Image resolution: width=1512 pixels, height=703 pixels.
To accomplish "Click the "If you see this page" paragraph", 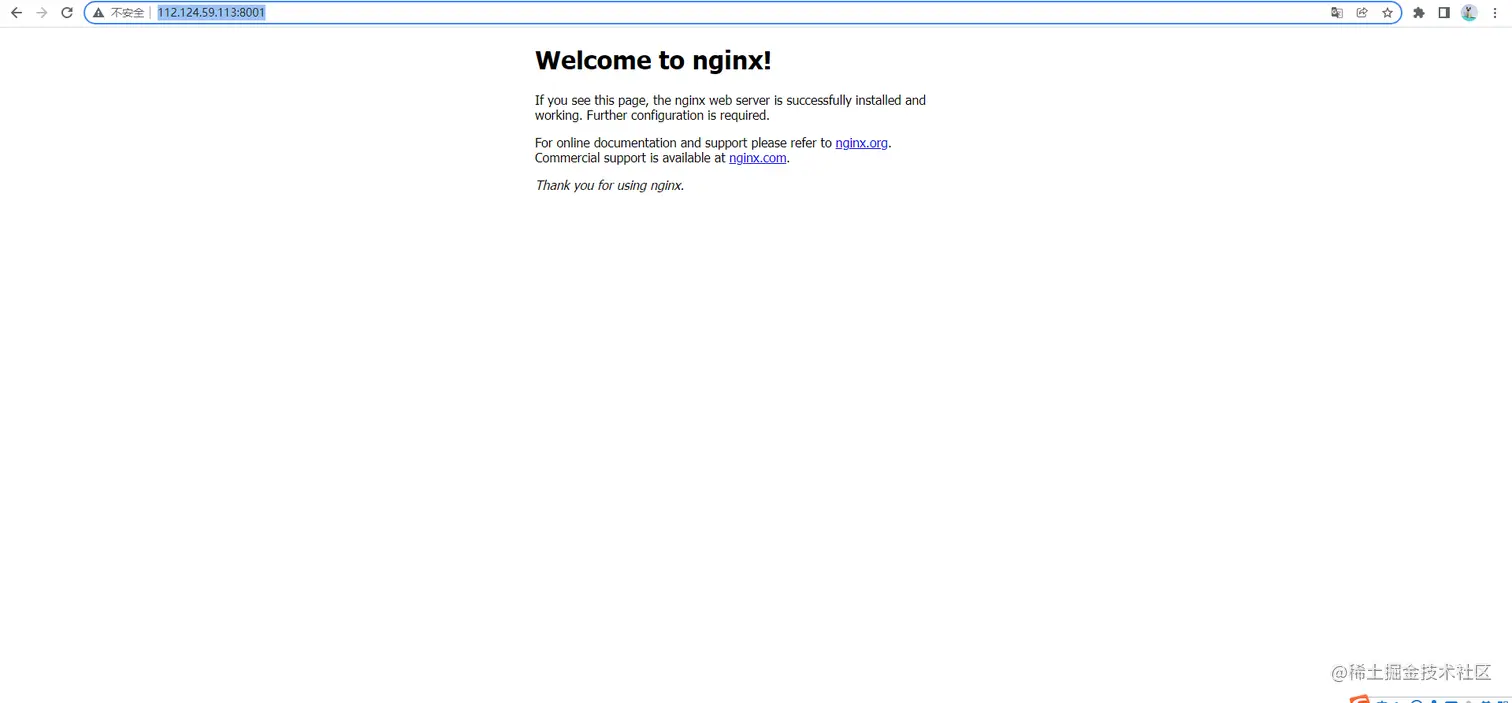I will [730, 108].
